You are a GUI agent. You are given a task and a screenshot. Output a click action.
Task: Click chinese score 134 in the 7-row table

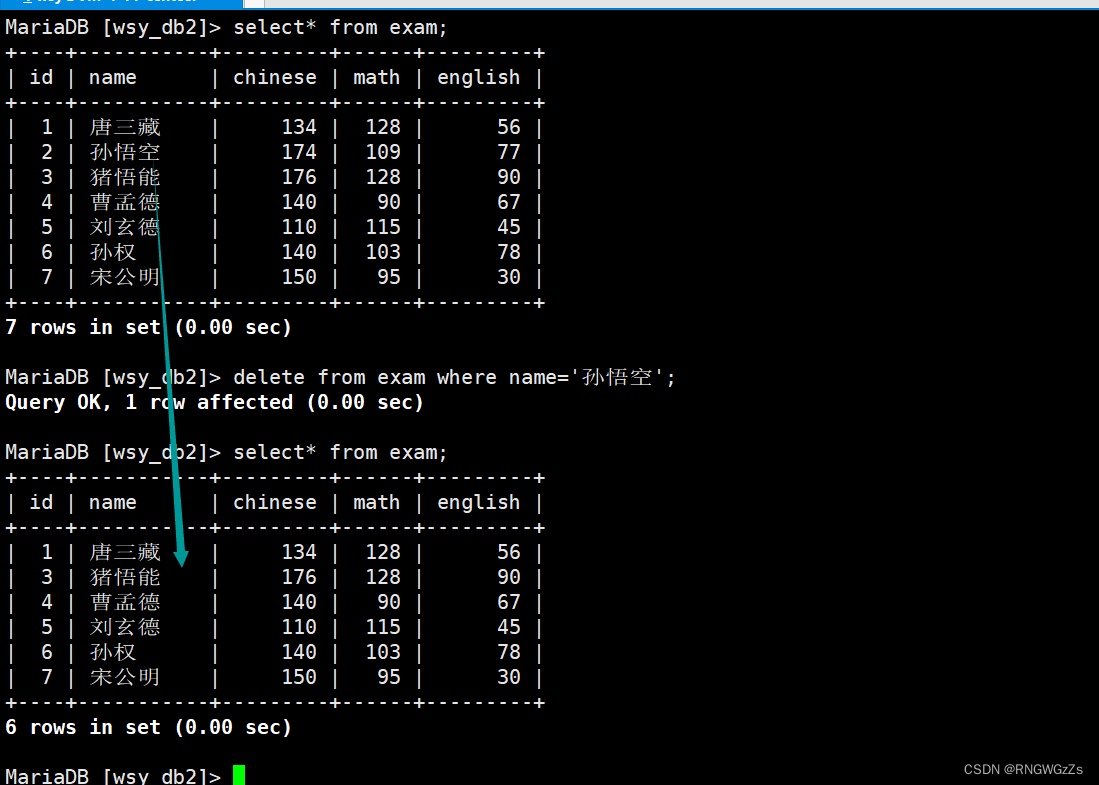tap(299, 127)
